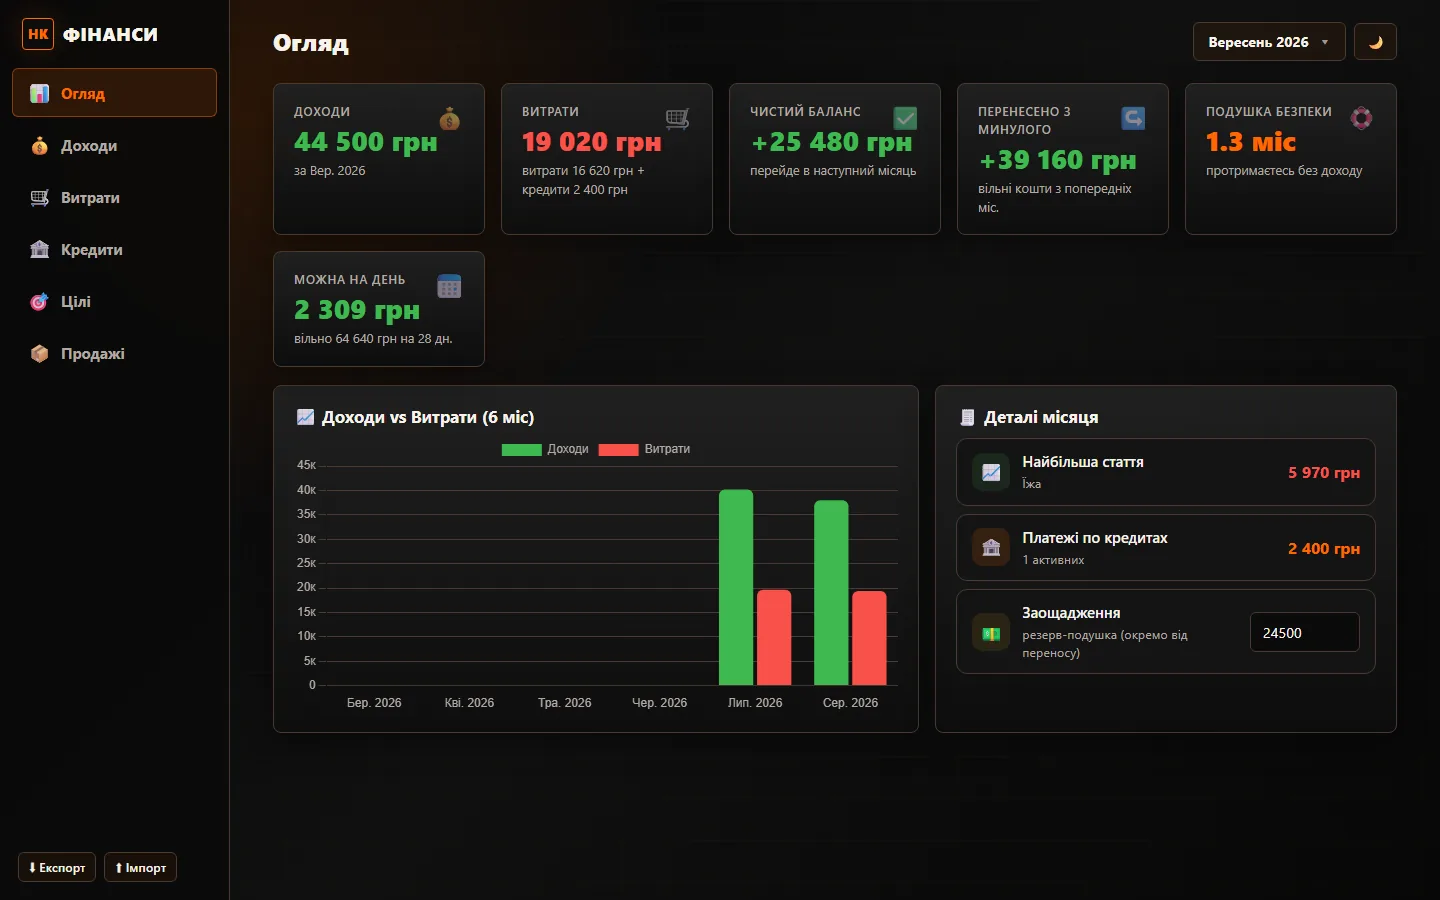Click the Експорт button
The width and height of the screenshot is (1440, 900).
(x=57, y=867)
